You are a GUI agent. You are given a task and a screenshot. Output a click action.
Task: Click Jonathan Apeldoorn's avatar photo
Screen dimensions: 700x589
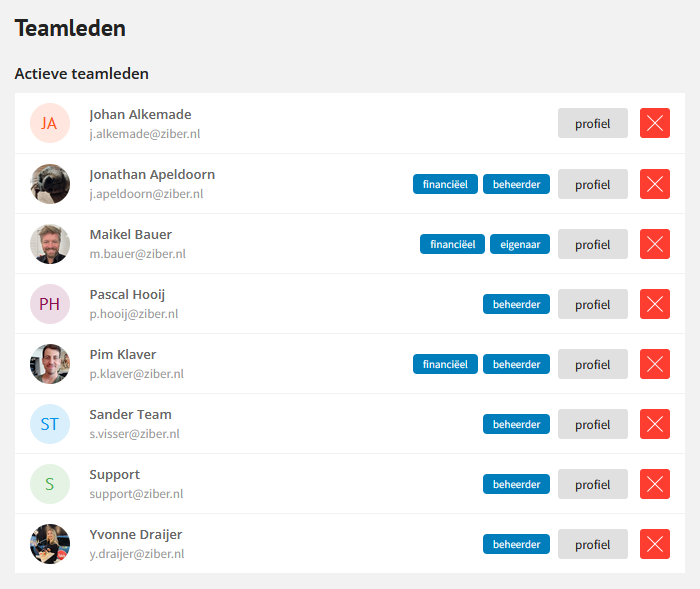click(x=50, y=184)
